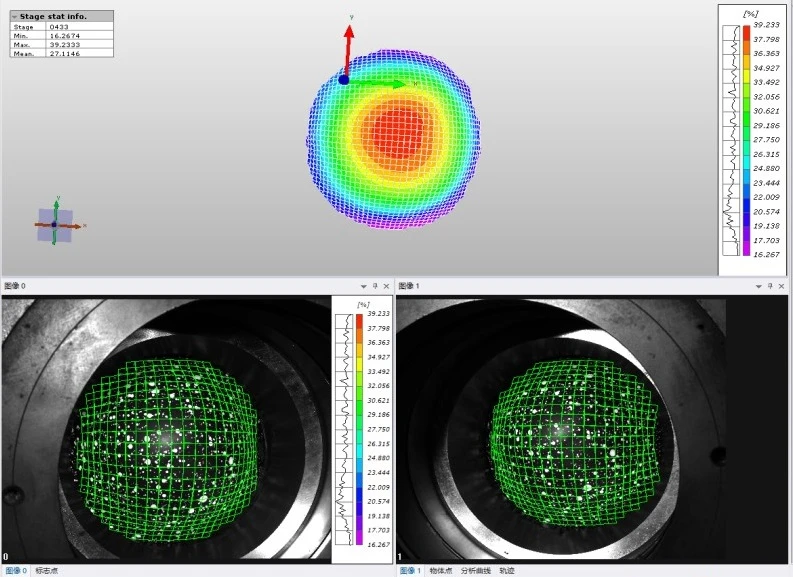Switch to the 图像 1 bottom tab
This screenshot has width=793, height=577.
click(410, 570)
